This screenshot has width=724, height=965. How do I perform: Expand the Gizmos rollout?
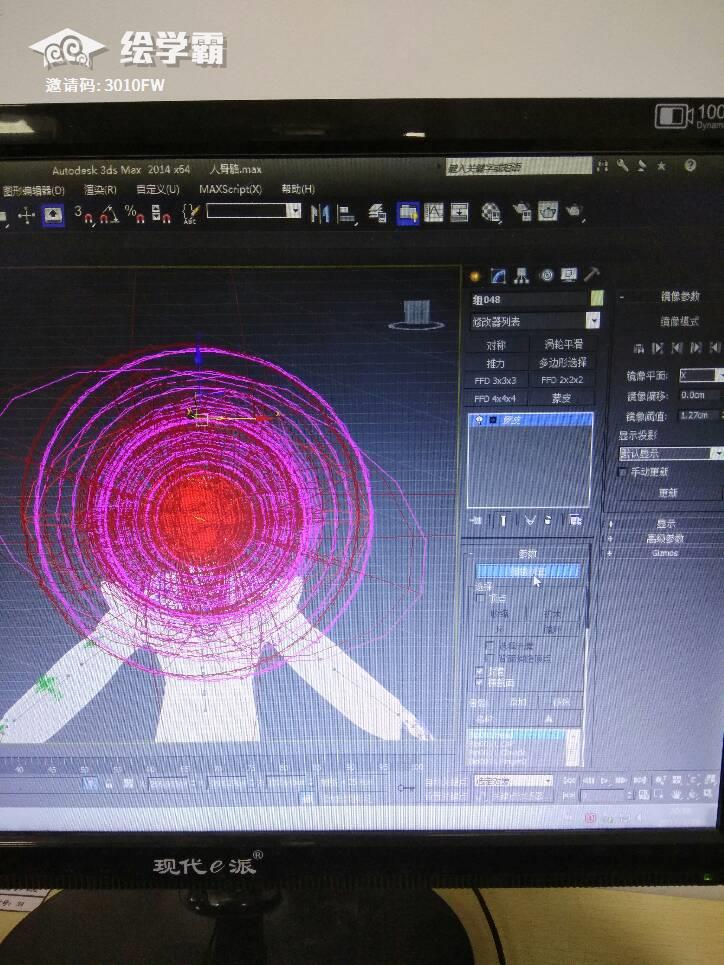pos(665,553)
